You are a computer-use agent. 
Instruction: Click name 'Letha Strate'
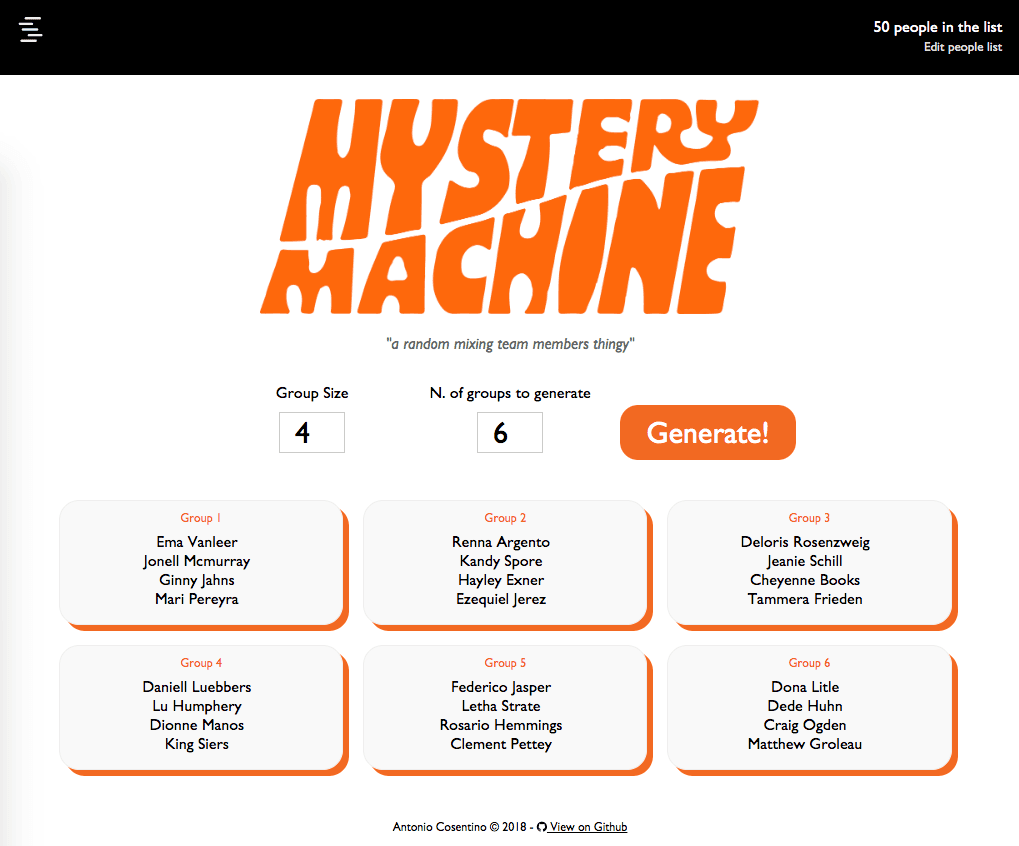(501, 706)
